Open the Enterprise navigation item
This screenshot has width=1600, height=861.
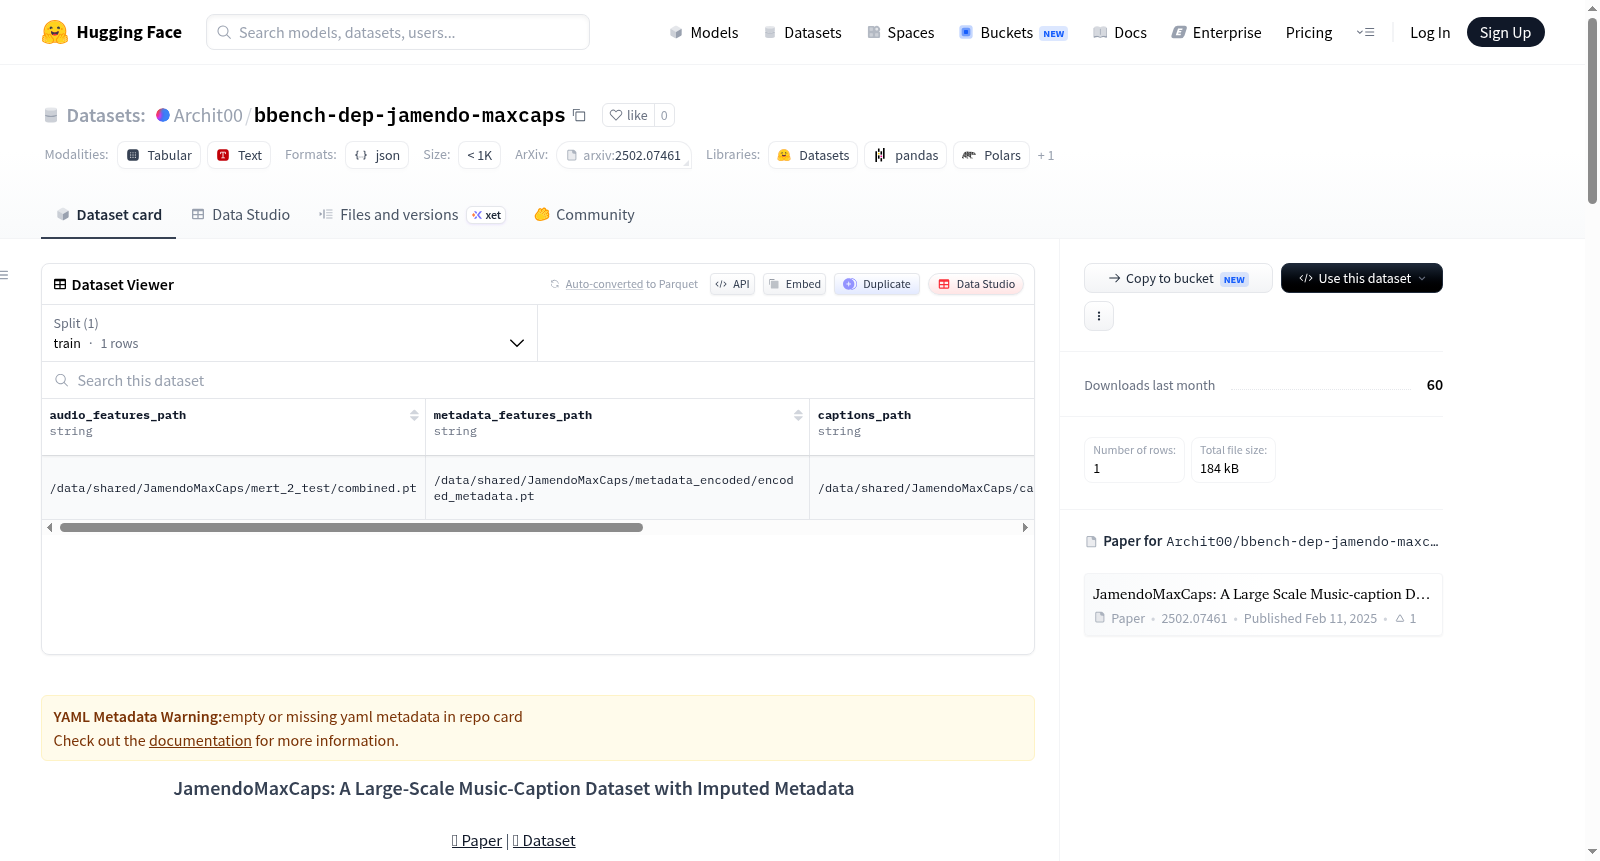pyautogui.click(x=1216, y=32)
